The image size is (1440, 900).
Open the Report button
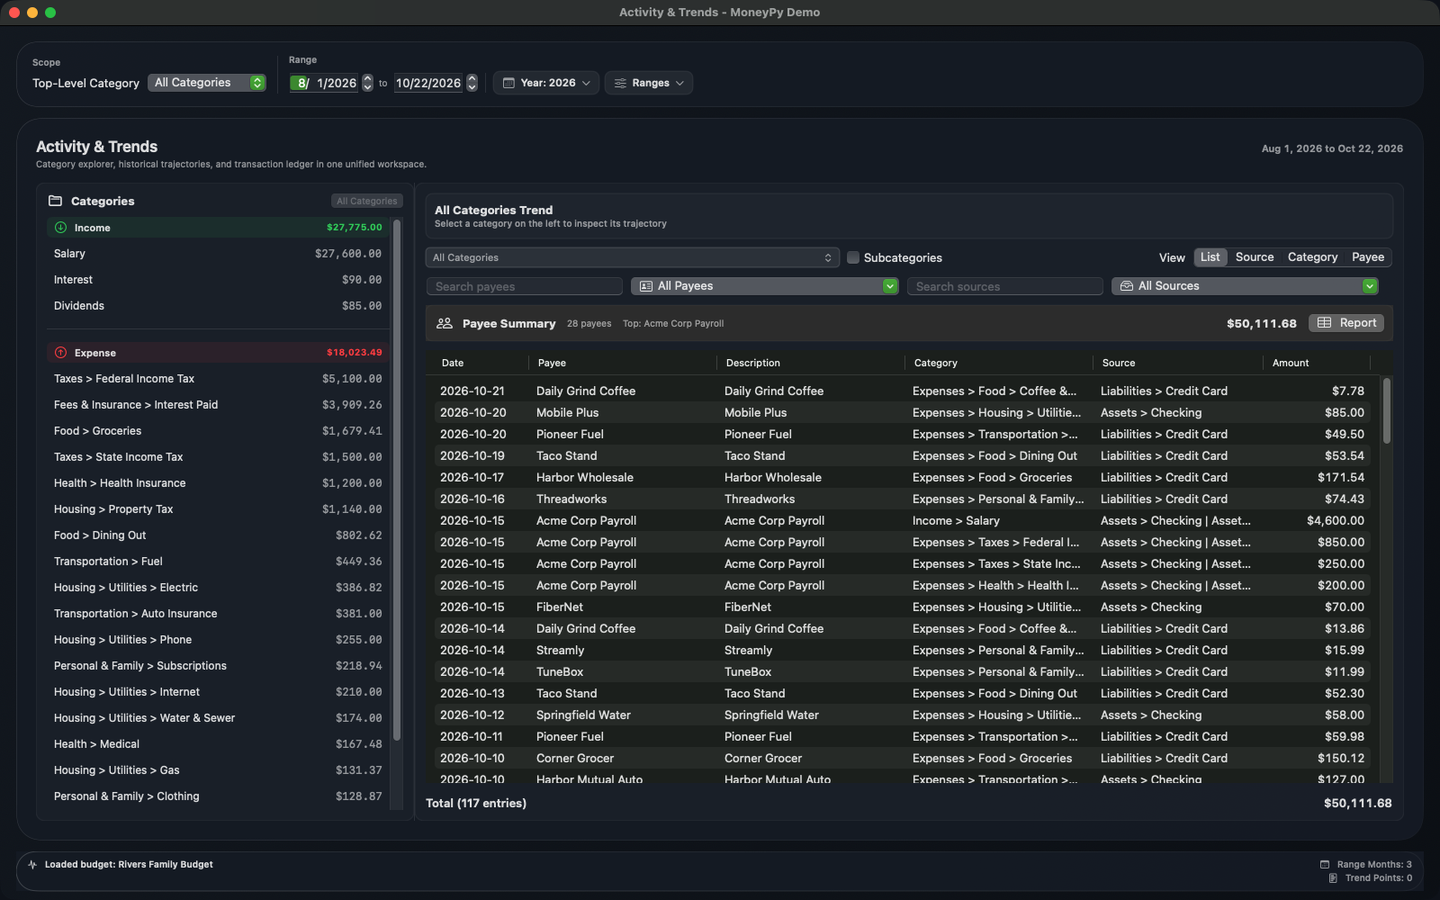(x=1346, y=323)
